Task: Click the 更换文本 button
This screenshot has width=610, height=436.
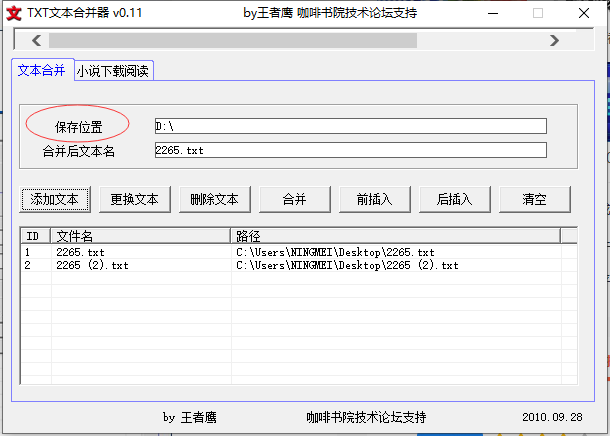Action: point(135,200)
